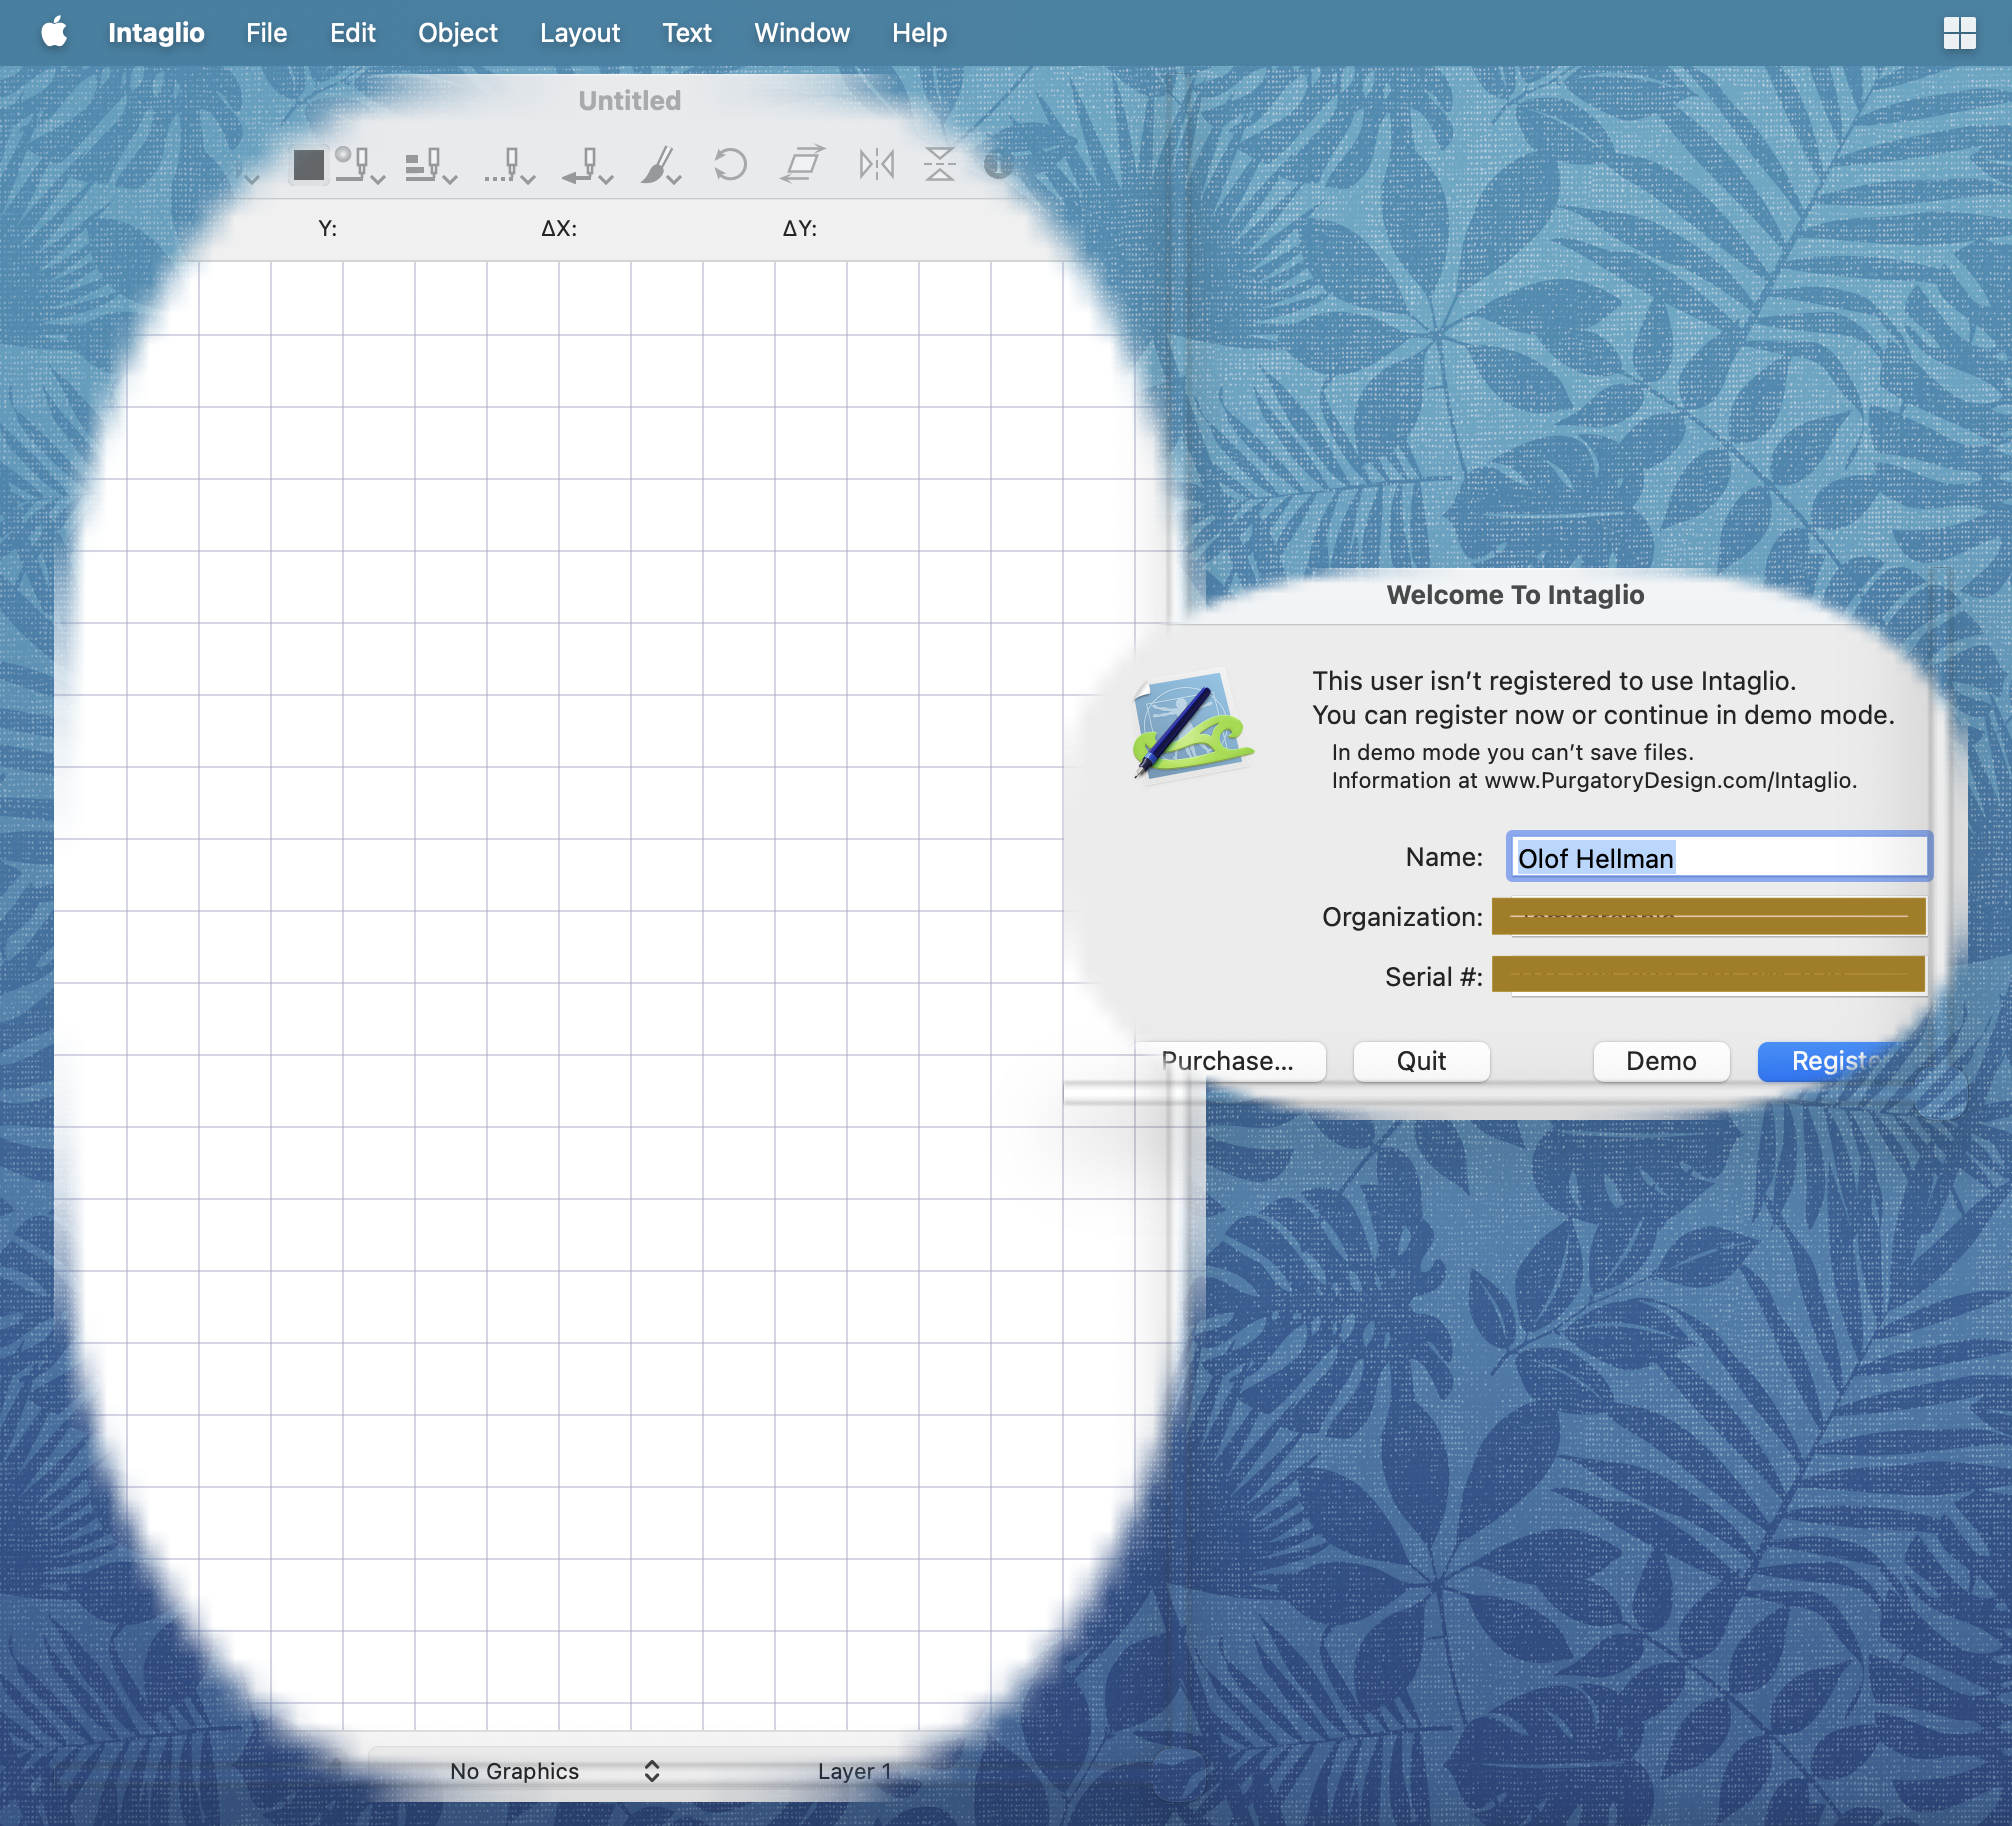2012x1826 pixels.
Task: Open the Layout menu
Action: (579, 33)
